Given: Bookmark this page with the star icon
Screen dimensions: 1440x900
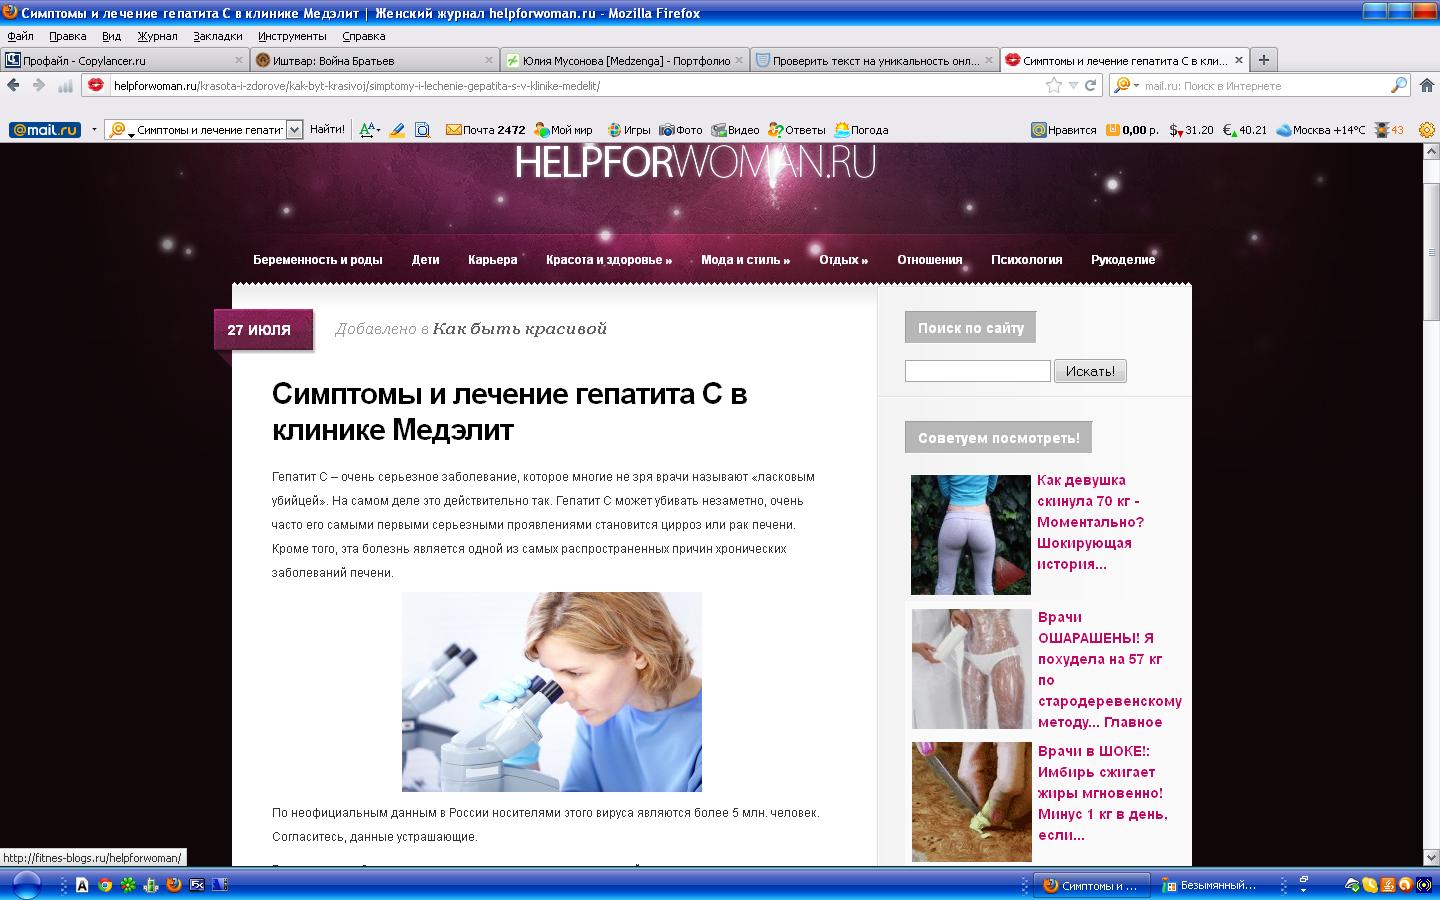Looking at the screenshot, I should tap(1054, 86).
